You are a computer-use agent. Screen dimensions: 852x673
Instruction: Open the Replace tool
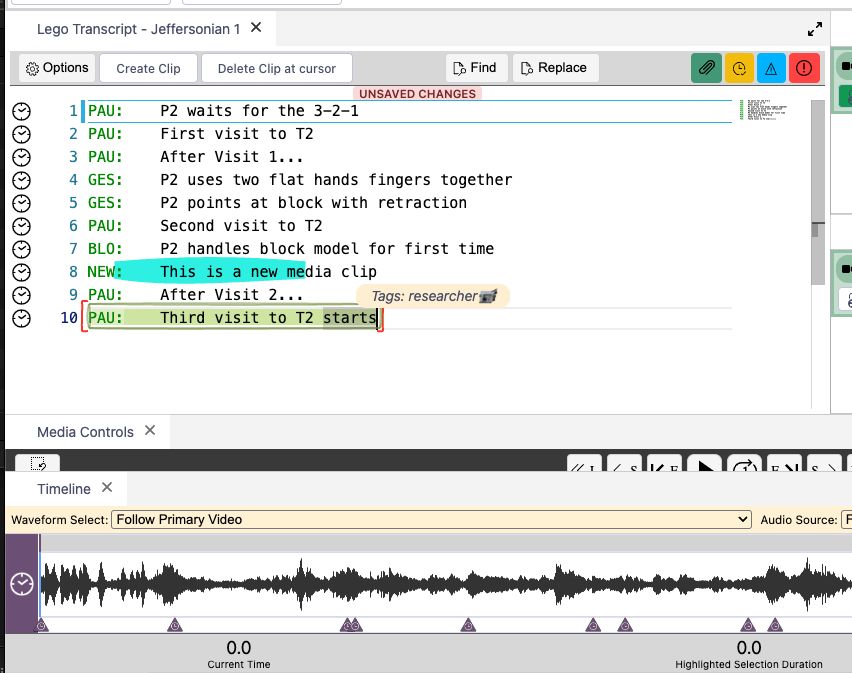coord(555,68)
